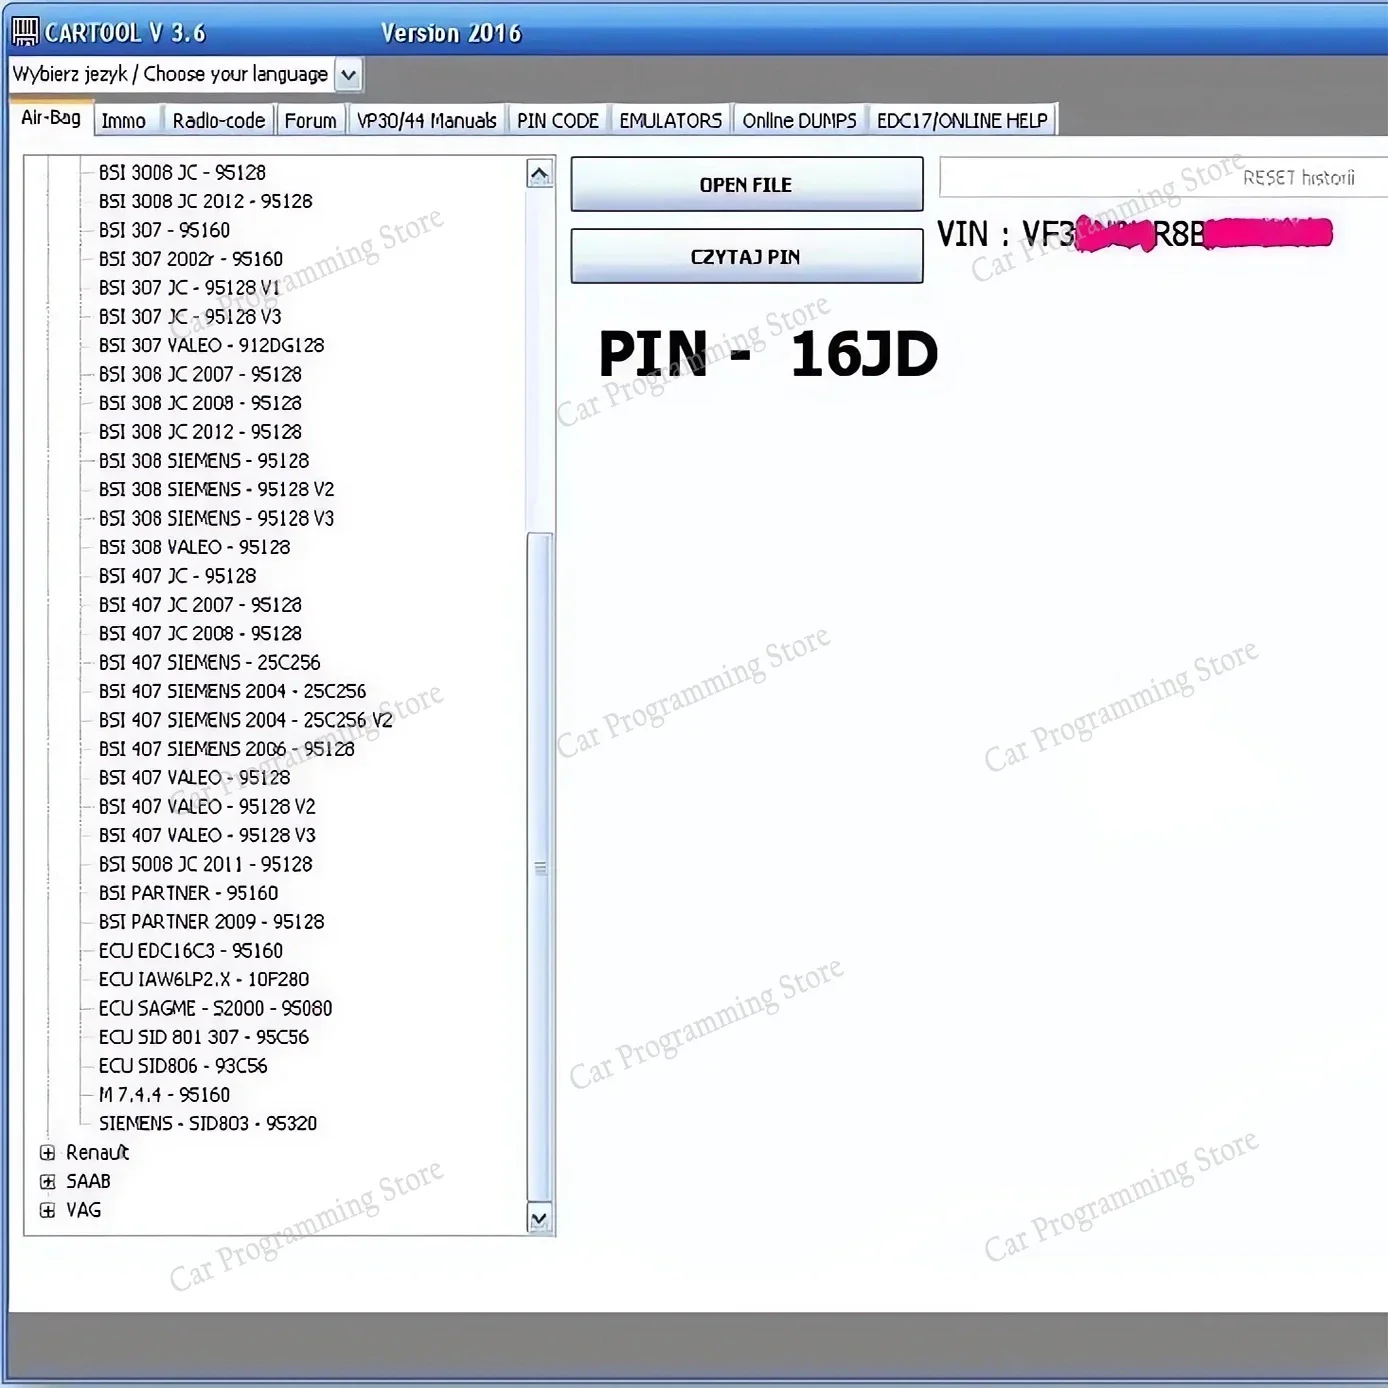Viewport: 1388px width, 1388px height.
Task: Click the OPEN FILE button
Action: click(x=746, y=184)
